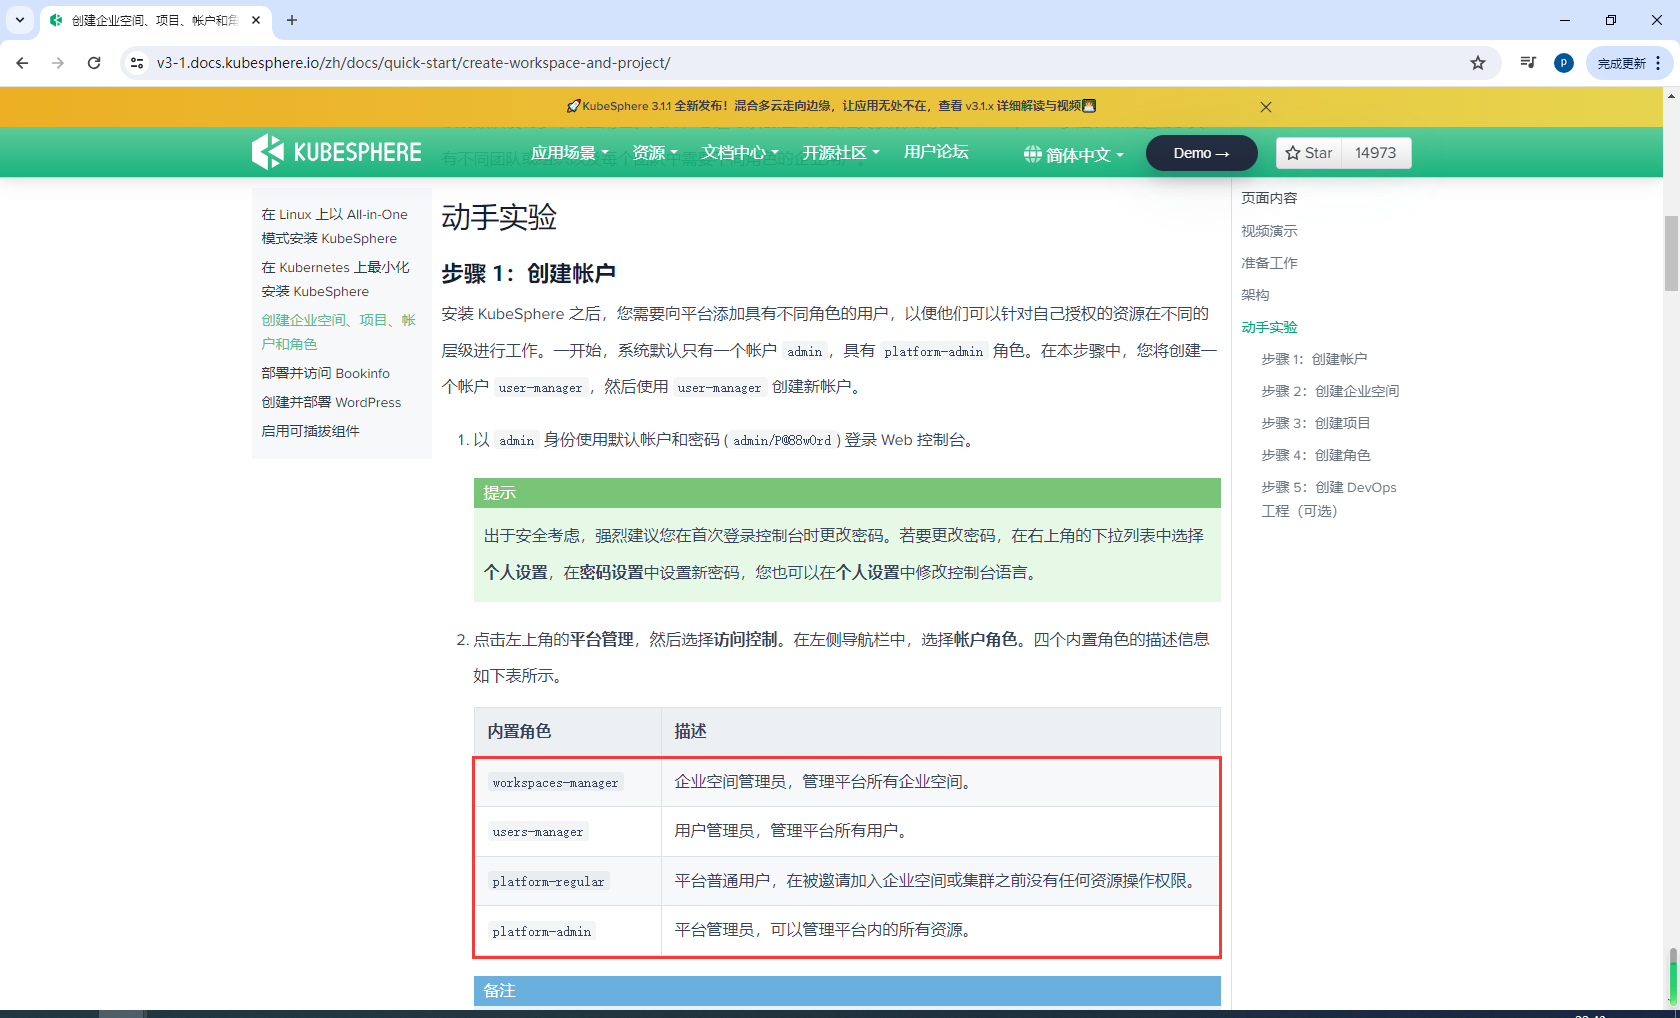Expand the 资源 menu
This screenshot has width=1680, height=1018.
coord(655,152)
